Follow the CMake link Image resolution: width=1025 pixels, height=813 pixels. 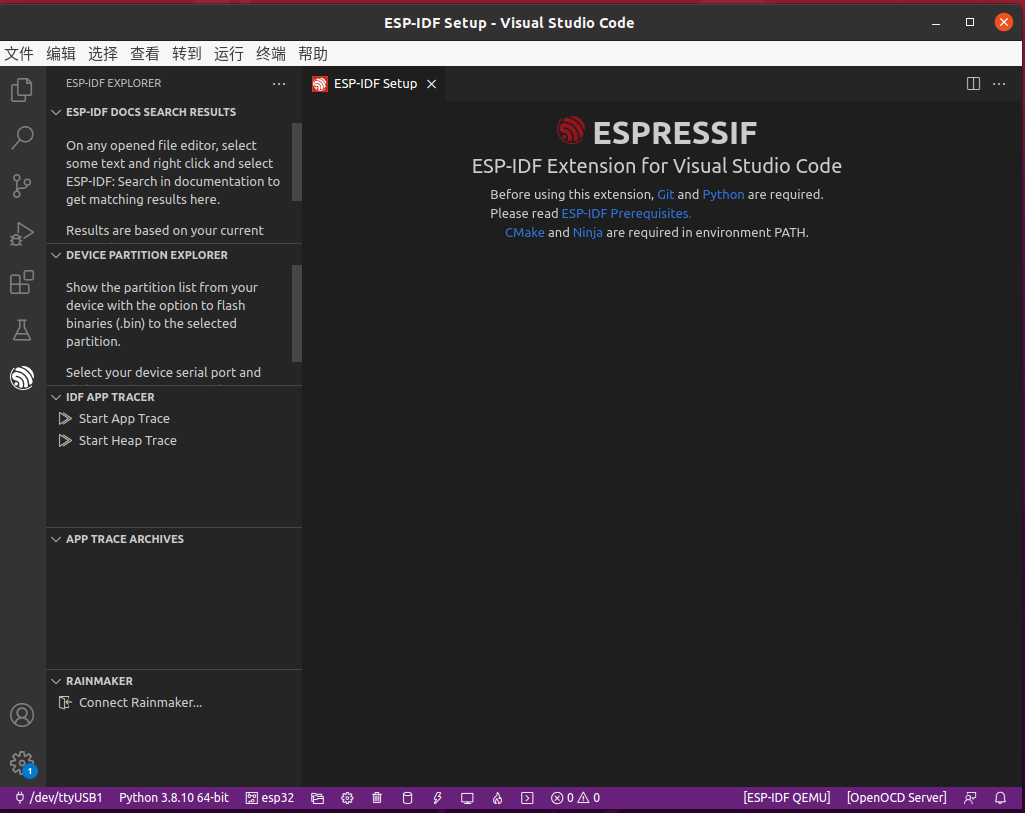[524, 233]
